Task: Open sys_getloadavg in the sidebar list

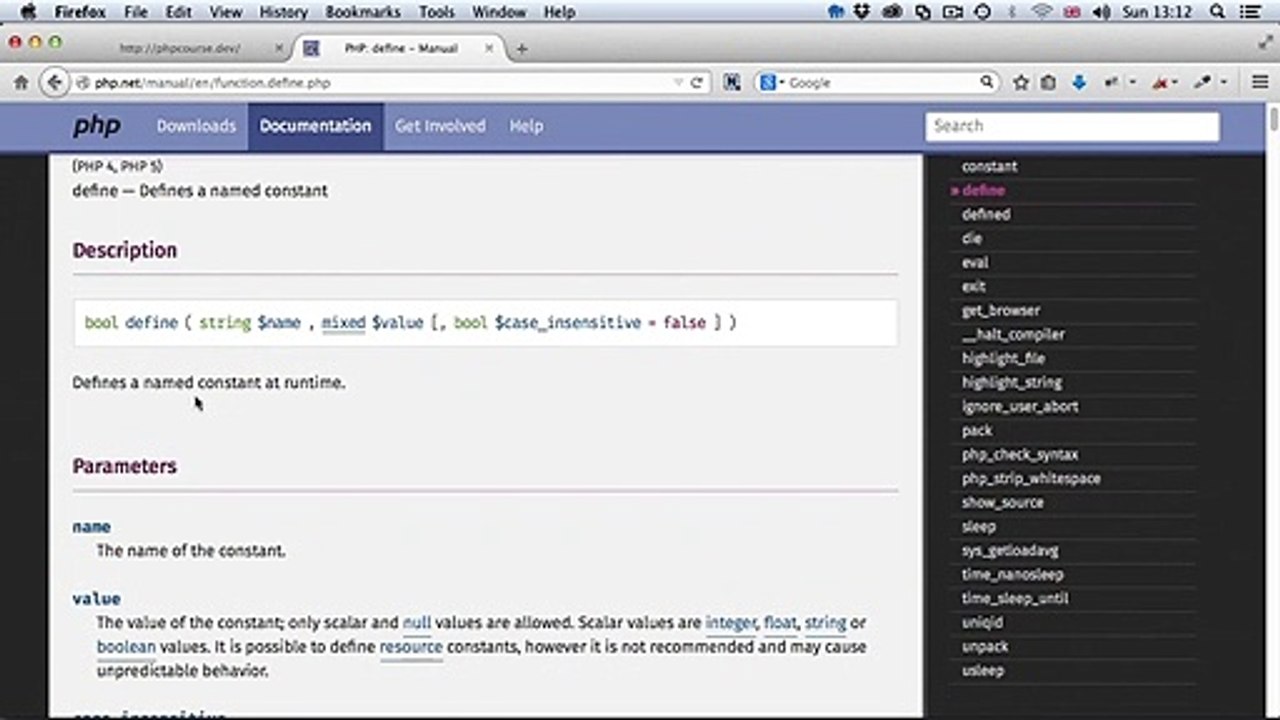Action: coord(1010,551)
